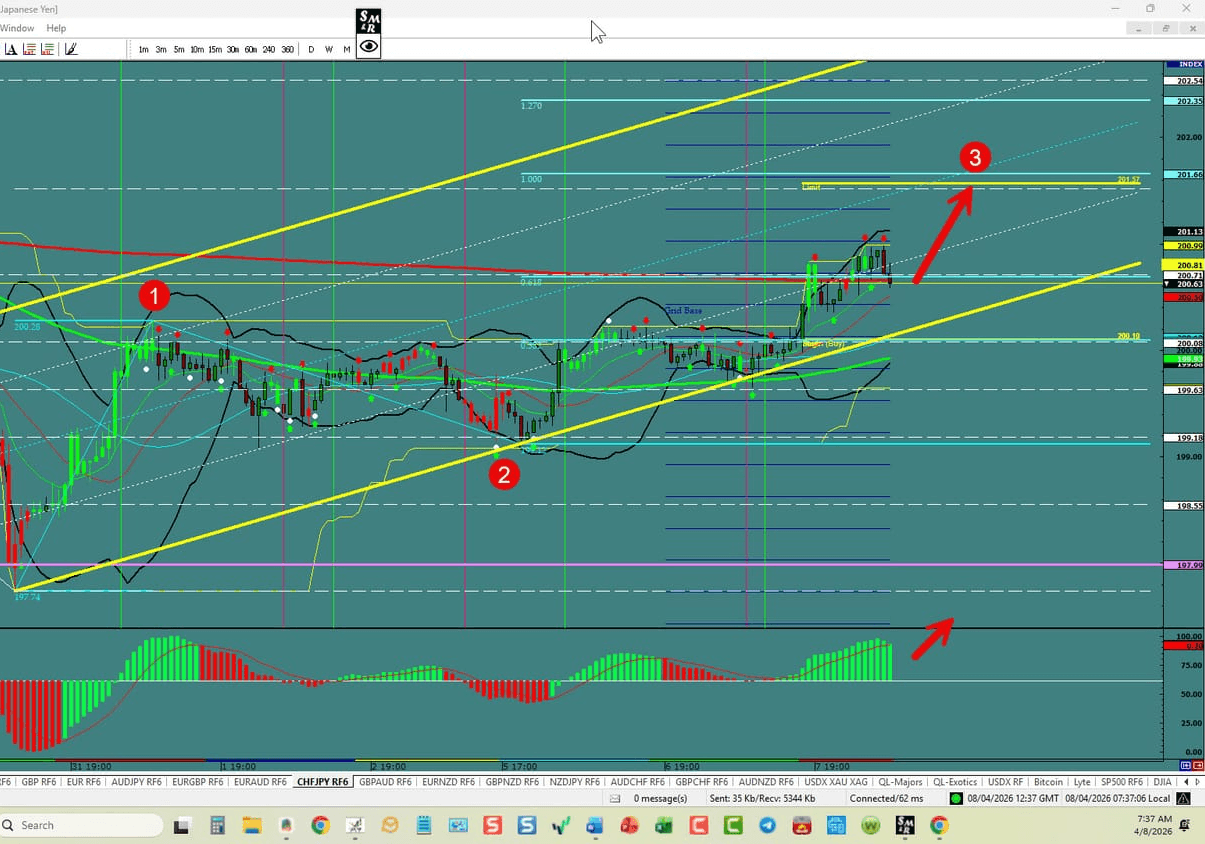Select the drawing pen tool

(70, 48)
